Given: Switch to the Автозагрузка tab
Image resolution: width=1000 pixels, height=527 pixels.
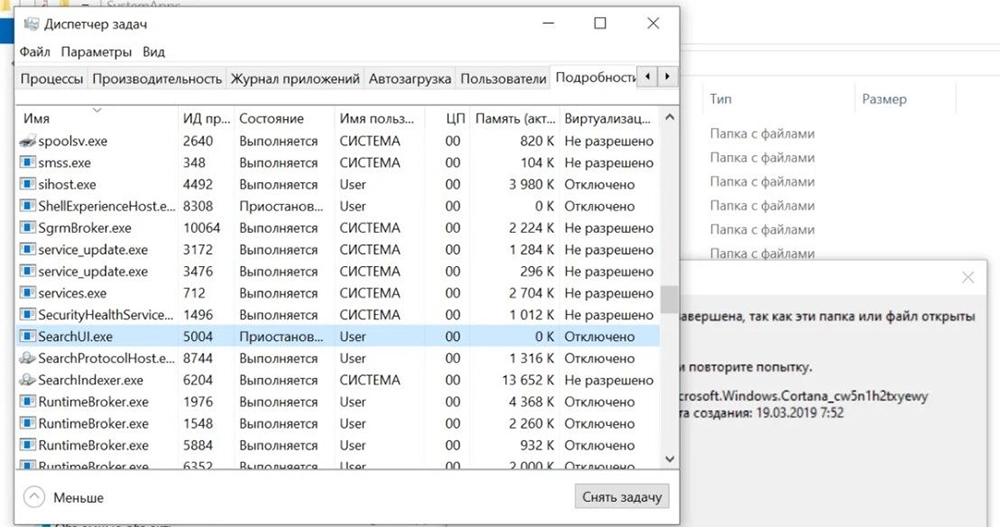Looking at the screenshot, I should point(409,78).
